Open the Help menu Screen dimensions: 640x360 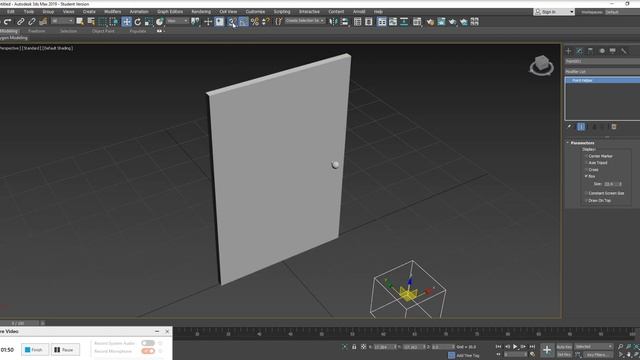378,11
